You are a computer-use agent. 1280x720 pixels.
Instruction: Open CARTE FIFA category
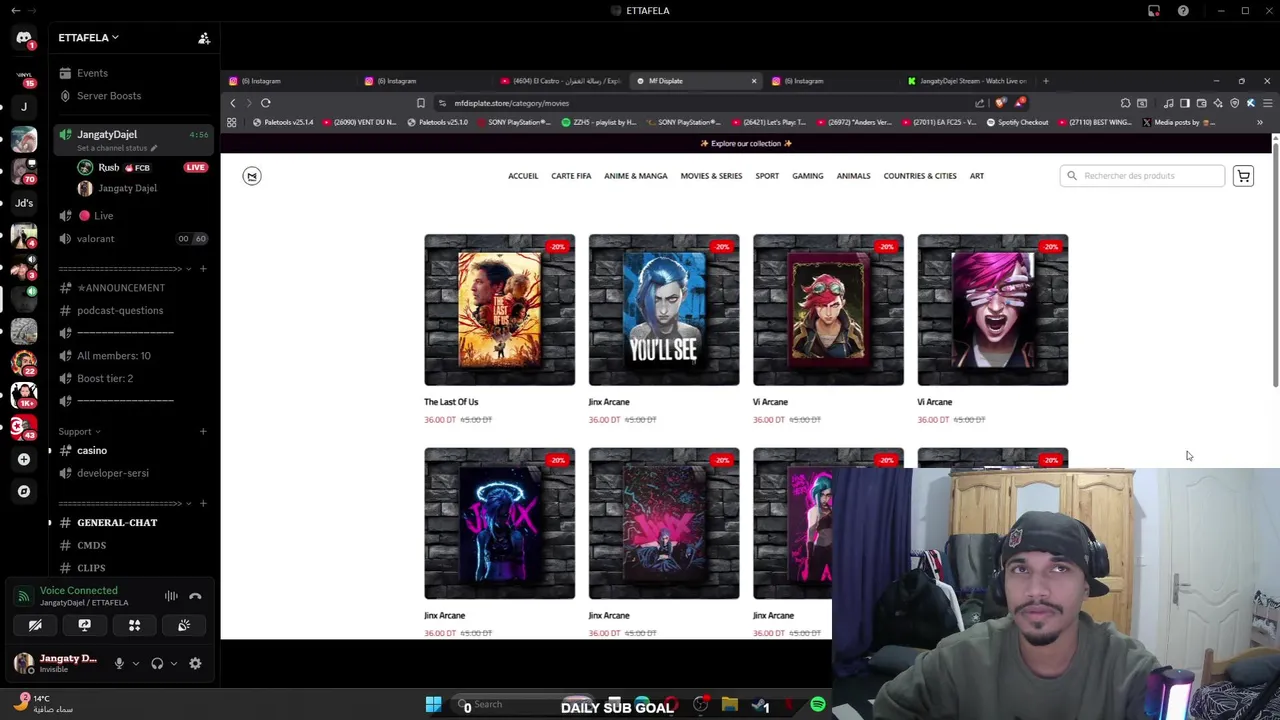pyautogui.click(x=571, y=176)
